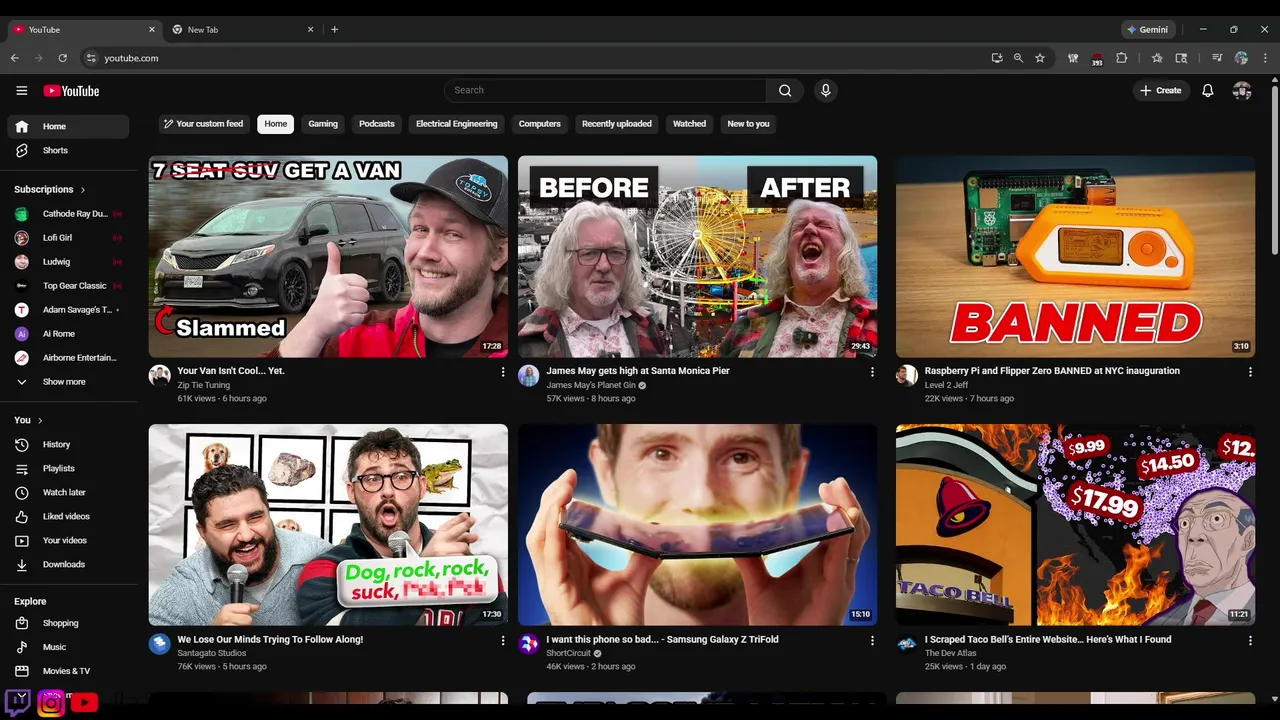The height and width of the screenshot is (720, 1280).
Task: Select the Watched filter chip
Action: [689, 124]
